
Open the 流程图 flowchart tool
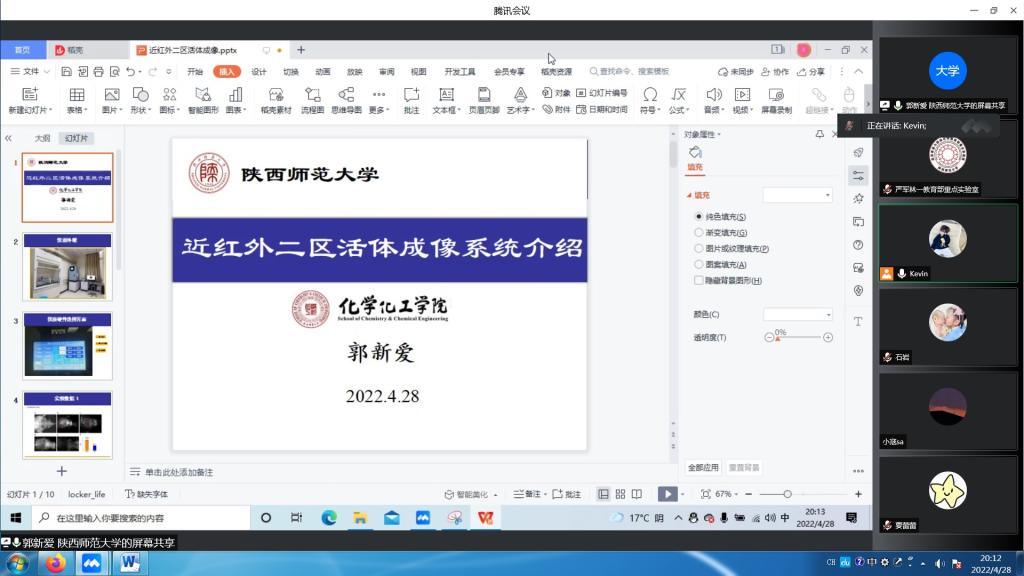(312, 101)
